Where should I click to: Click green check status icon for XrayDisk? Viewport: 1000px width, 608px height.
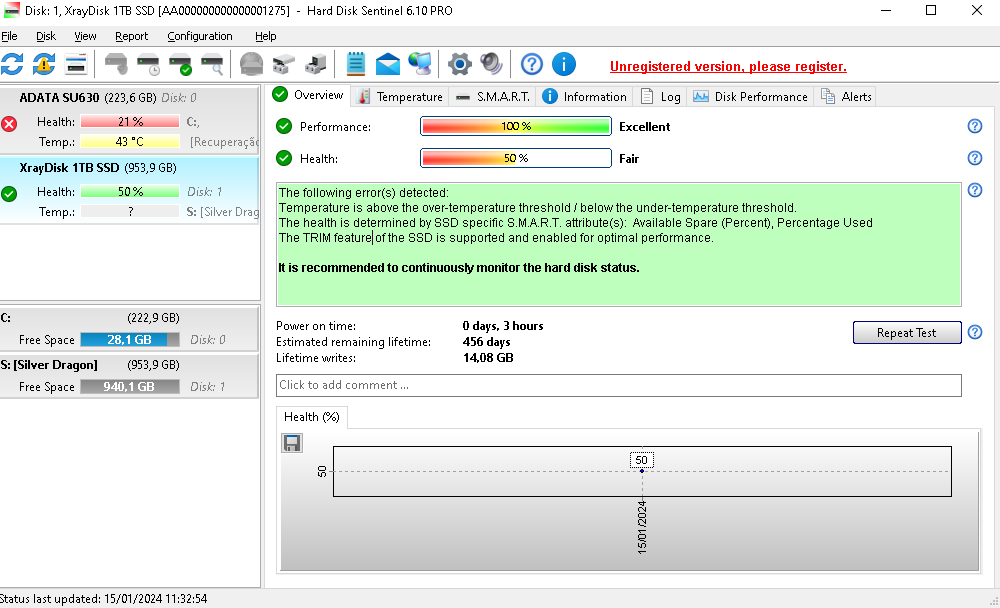[x=9, y=194]
